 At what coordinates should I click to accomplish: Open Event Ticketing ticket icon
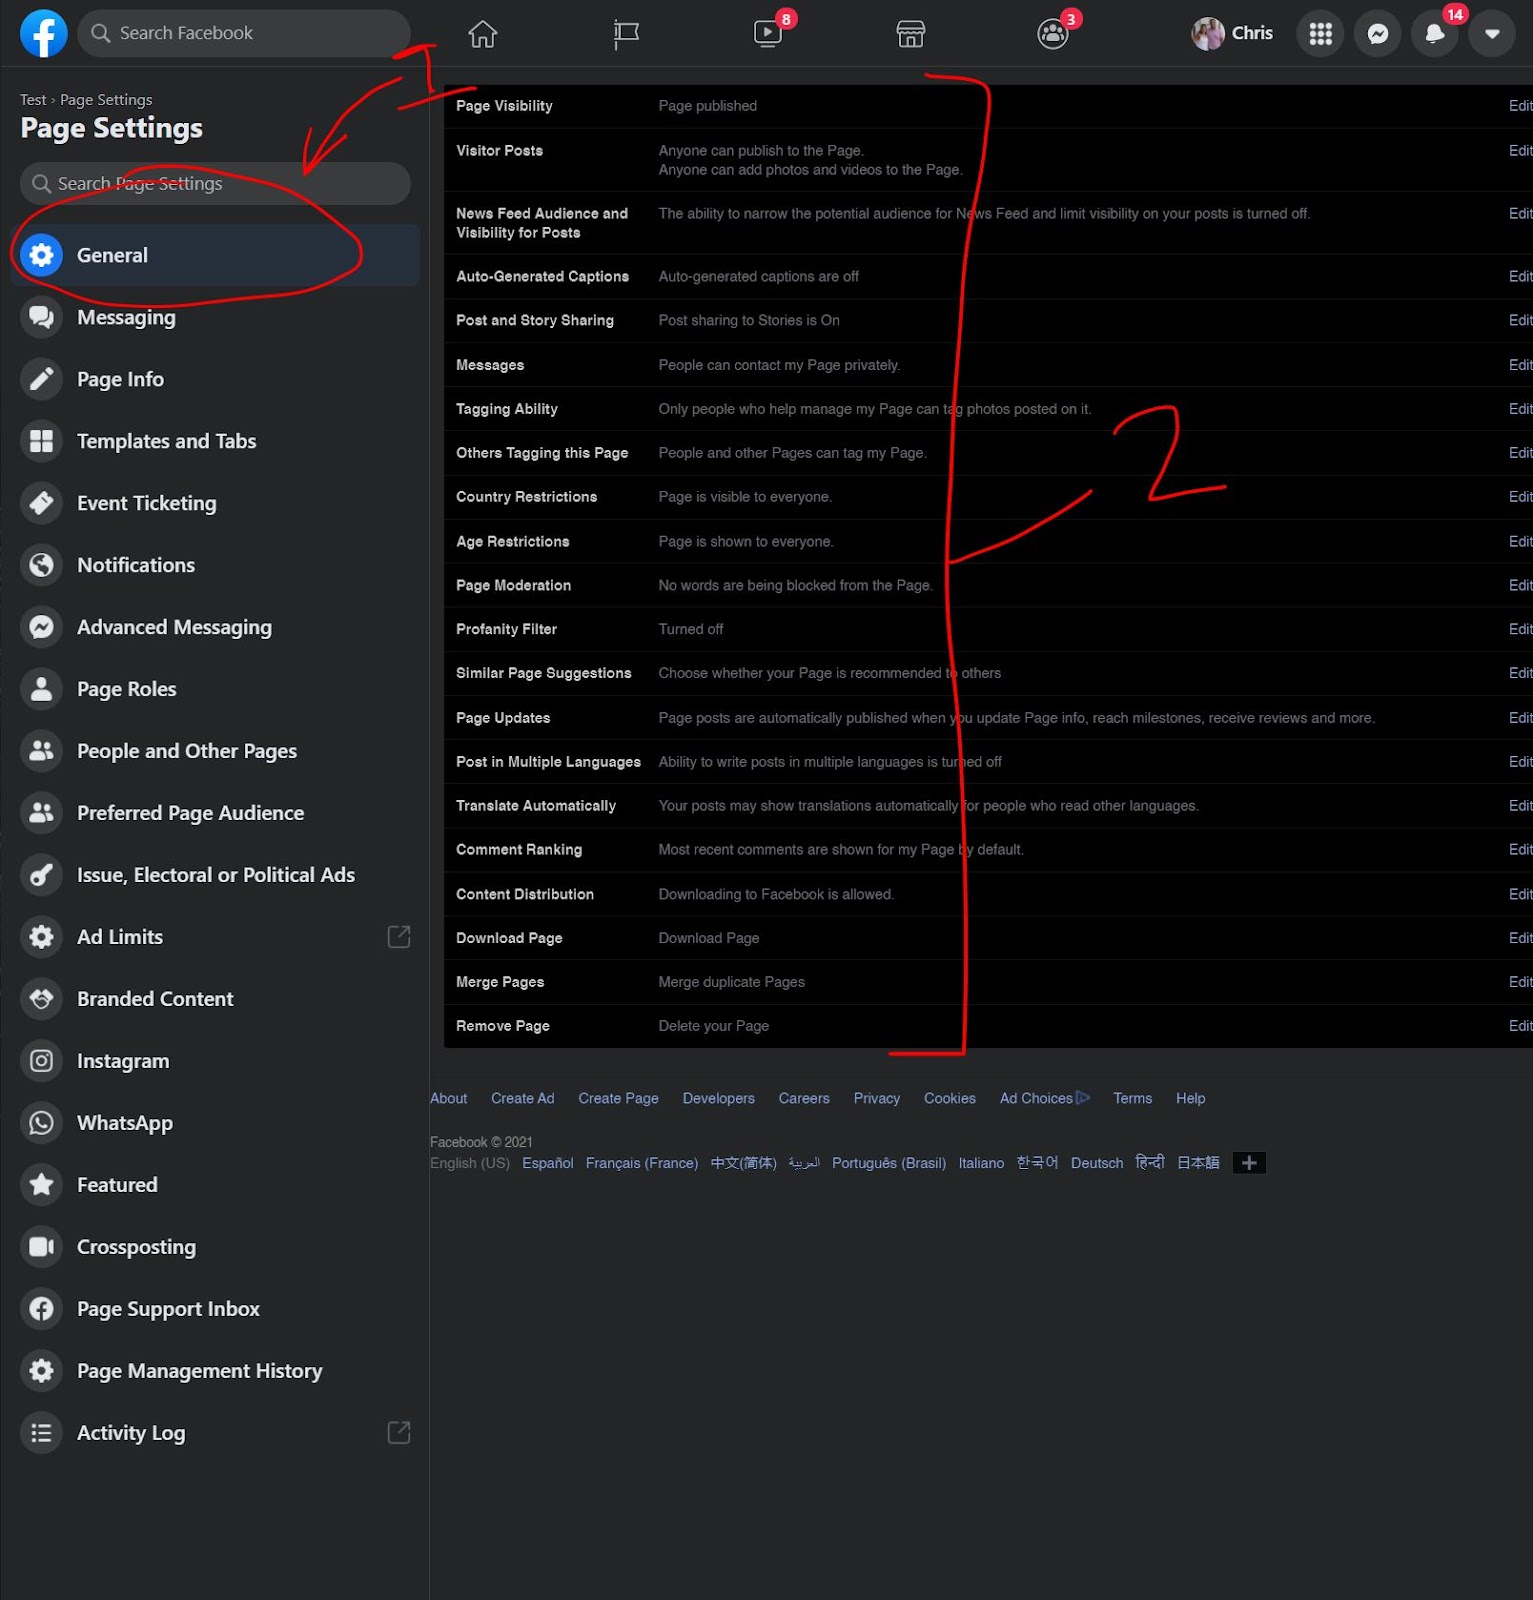click(x=41, y=503)
